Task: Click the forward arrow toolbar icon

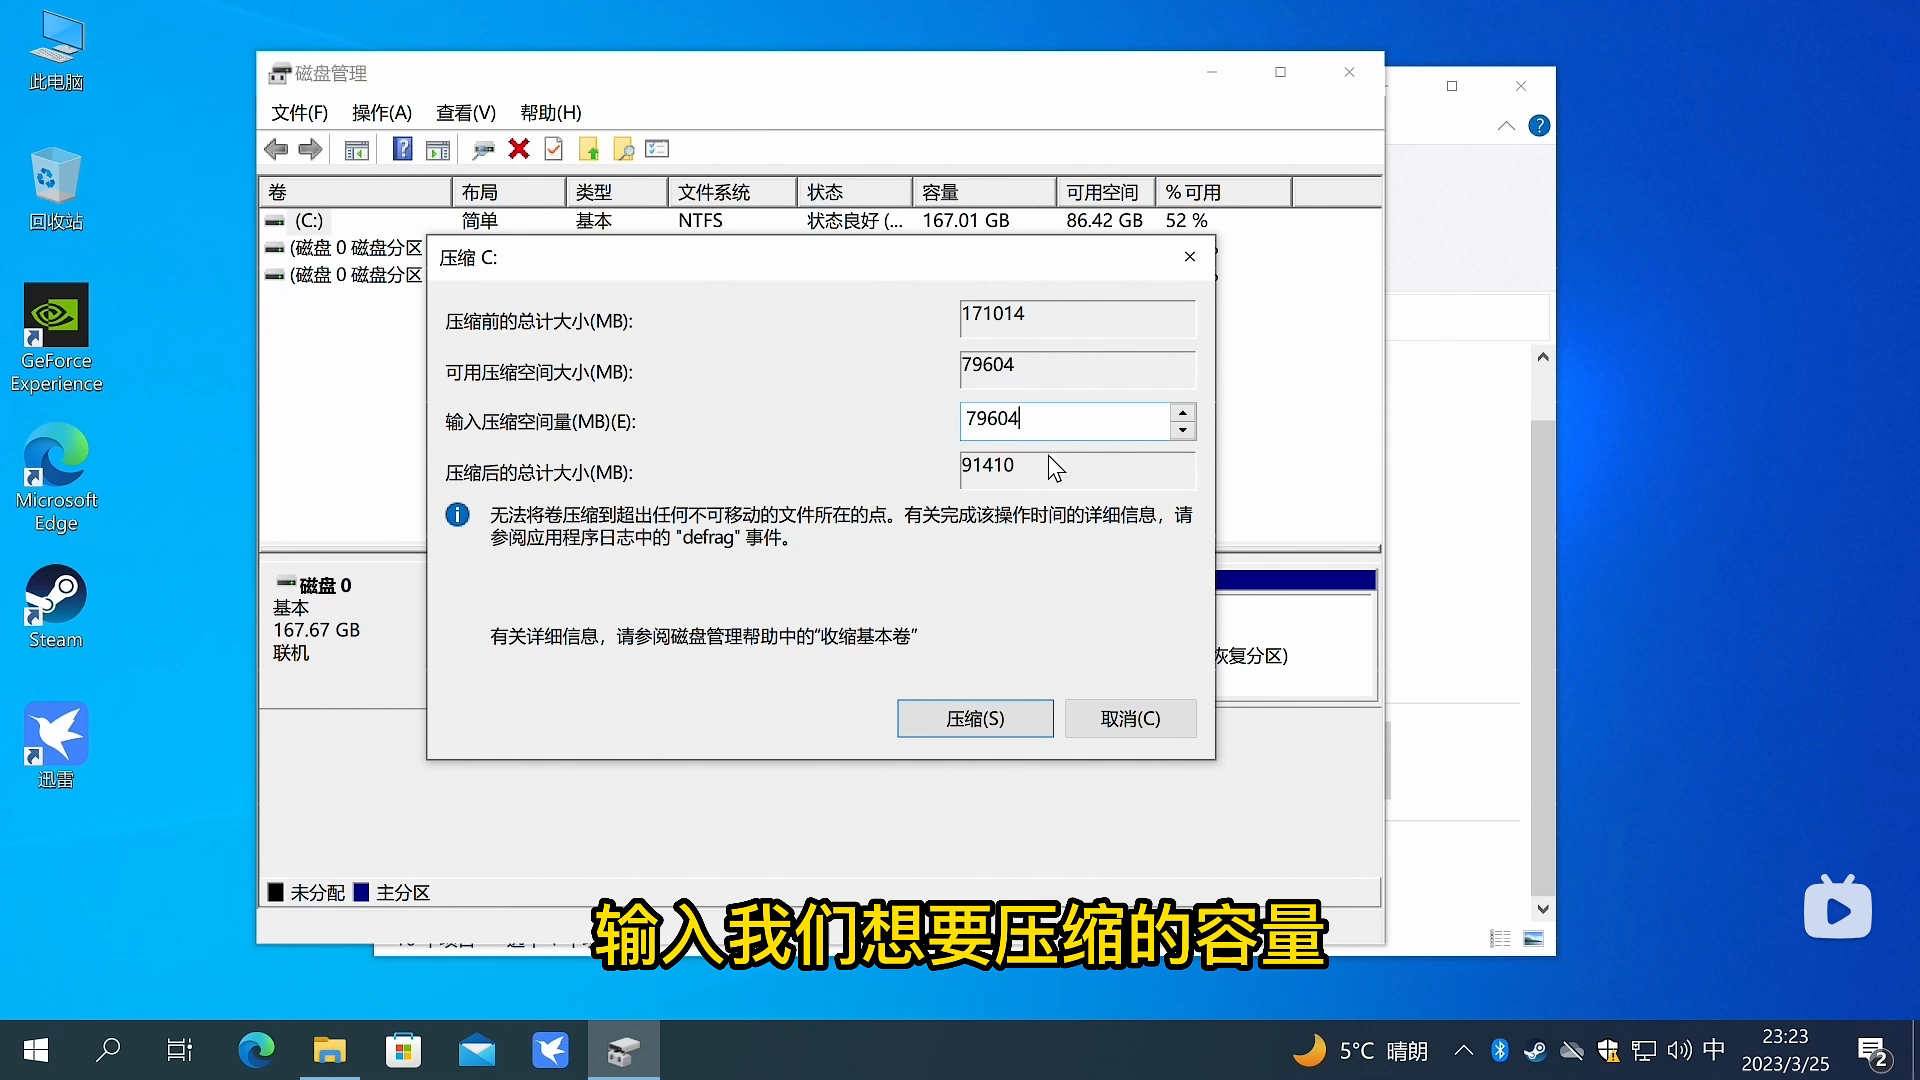Action: pyautogui.click(x=311, y=150)
